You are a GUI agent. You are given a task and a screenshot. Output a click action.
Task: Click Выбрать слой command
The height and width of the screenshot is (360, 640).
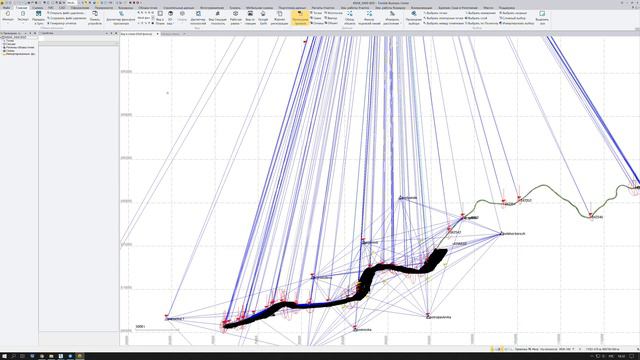[476, 18]
